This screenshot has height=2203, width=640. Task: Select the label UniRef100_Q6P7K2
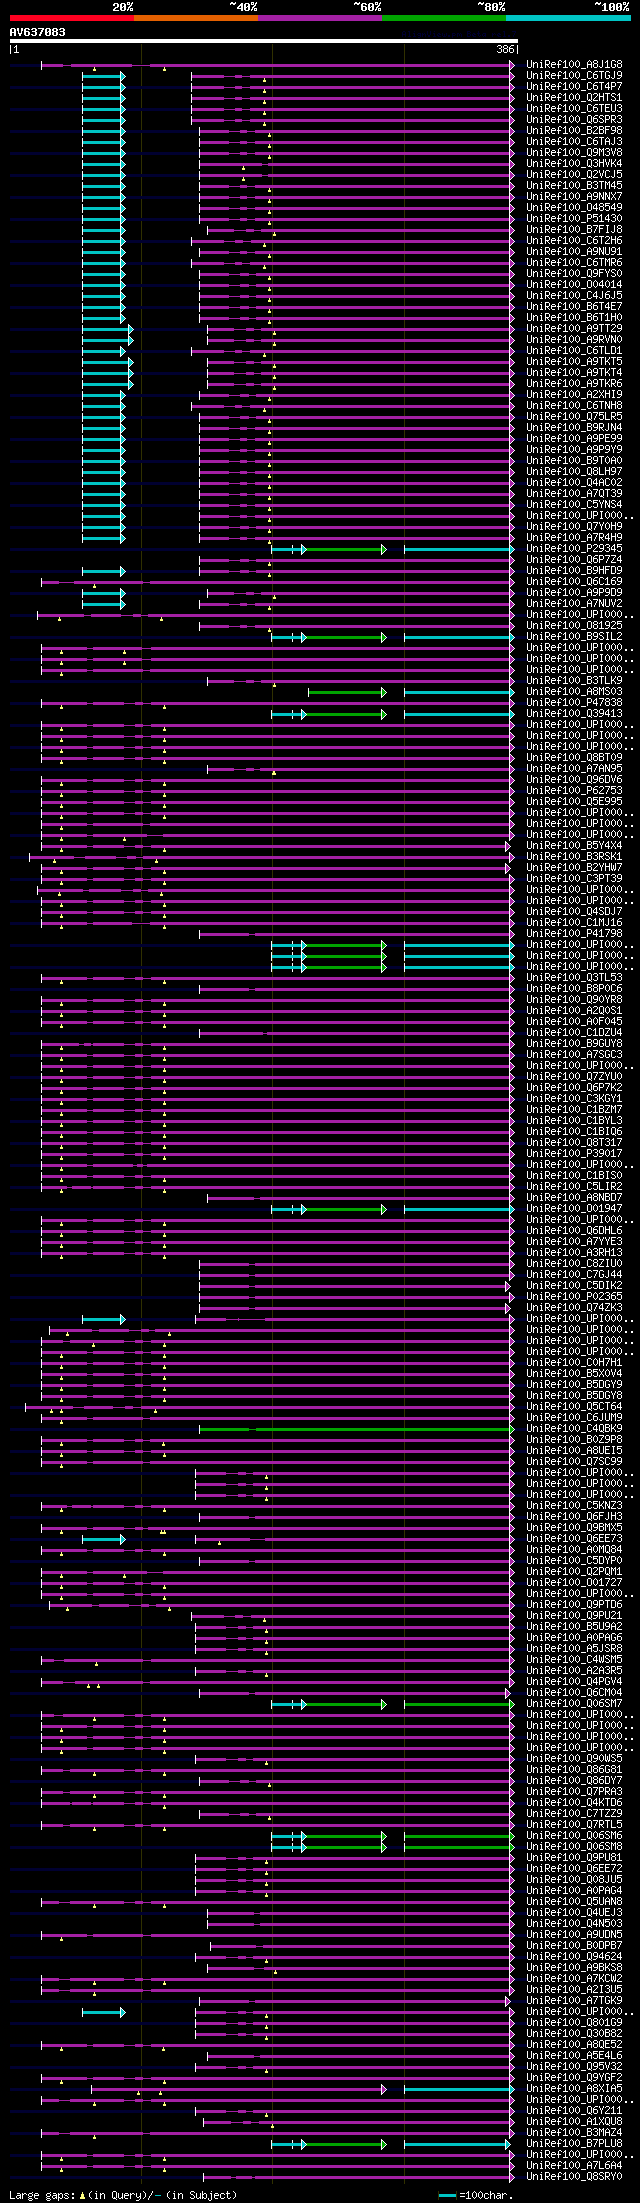coord(574,1087)
